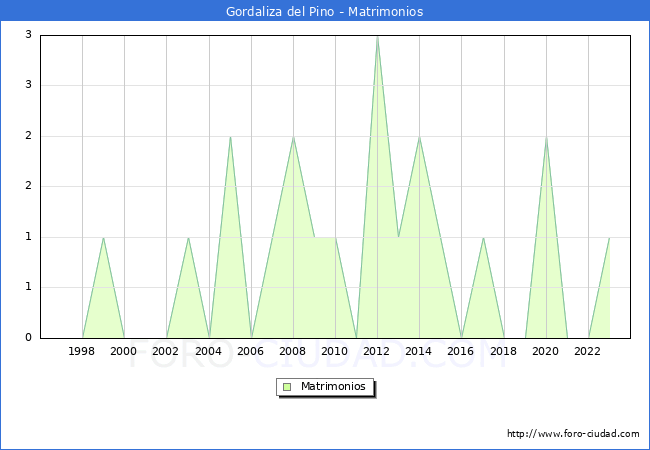Click the 1998 x-axis label
This screenshot has height=450, width=650.
coord(82,351)
